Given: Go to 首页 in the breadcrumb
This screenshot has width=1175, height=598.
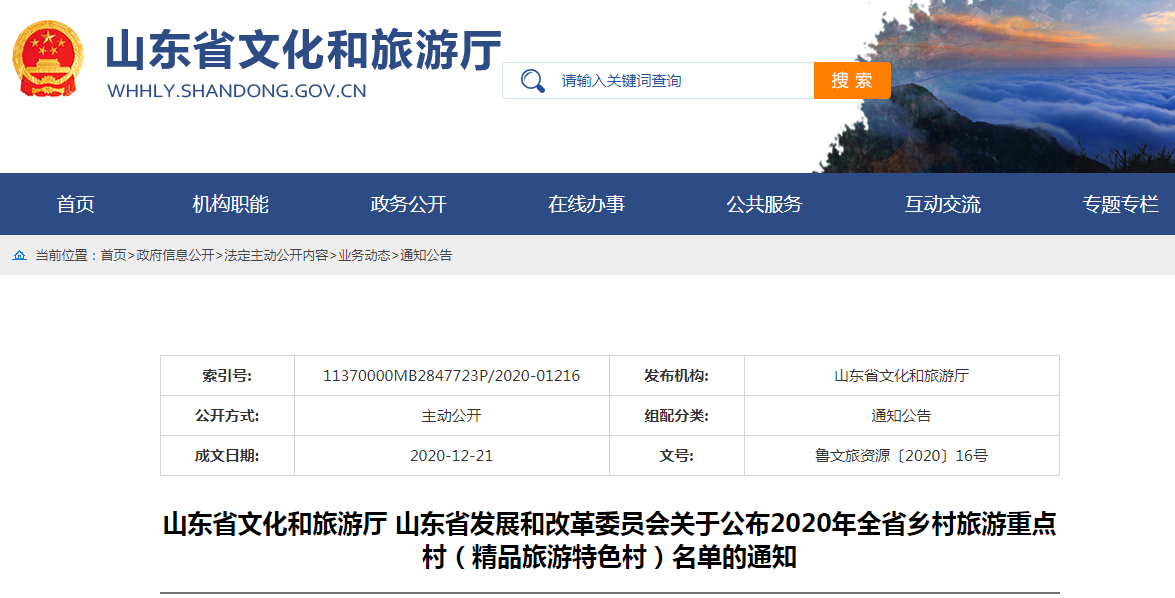Looking at the screenshot, I should (113, 256).
